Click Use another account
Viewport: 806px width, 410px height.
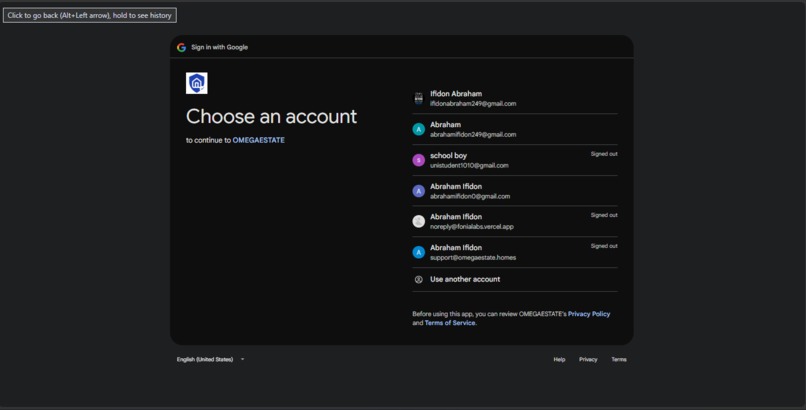tap(515, 279)
